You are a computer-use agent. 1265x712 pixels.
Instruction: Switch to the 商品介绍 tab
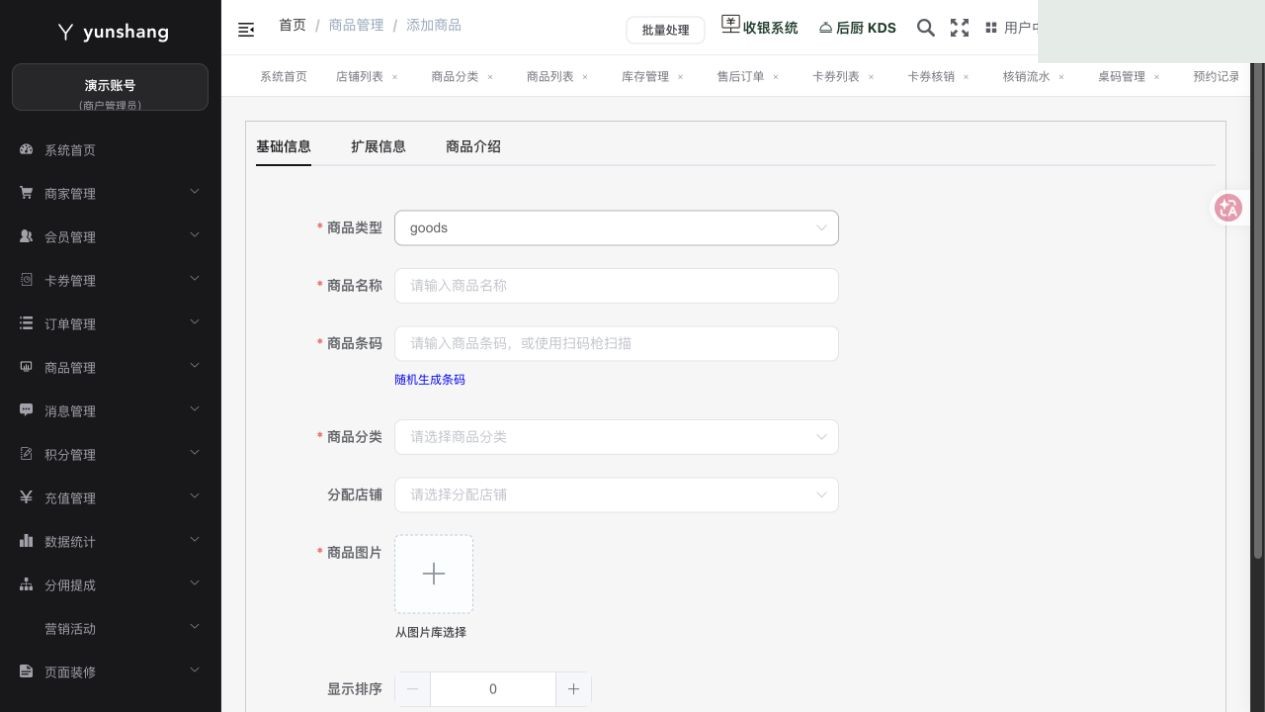pos(473,147)
